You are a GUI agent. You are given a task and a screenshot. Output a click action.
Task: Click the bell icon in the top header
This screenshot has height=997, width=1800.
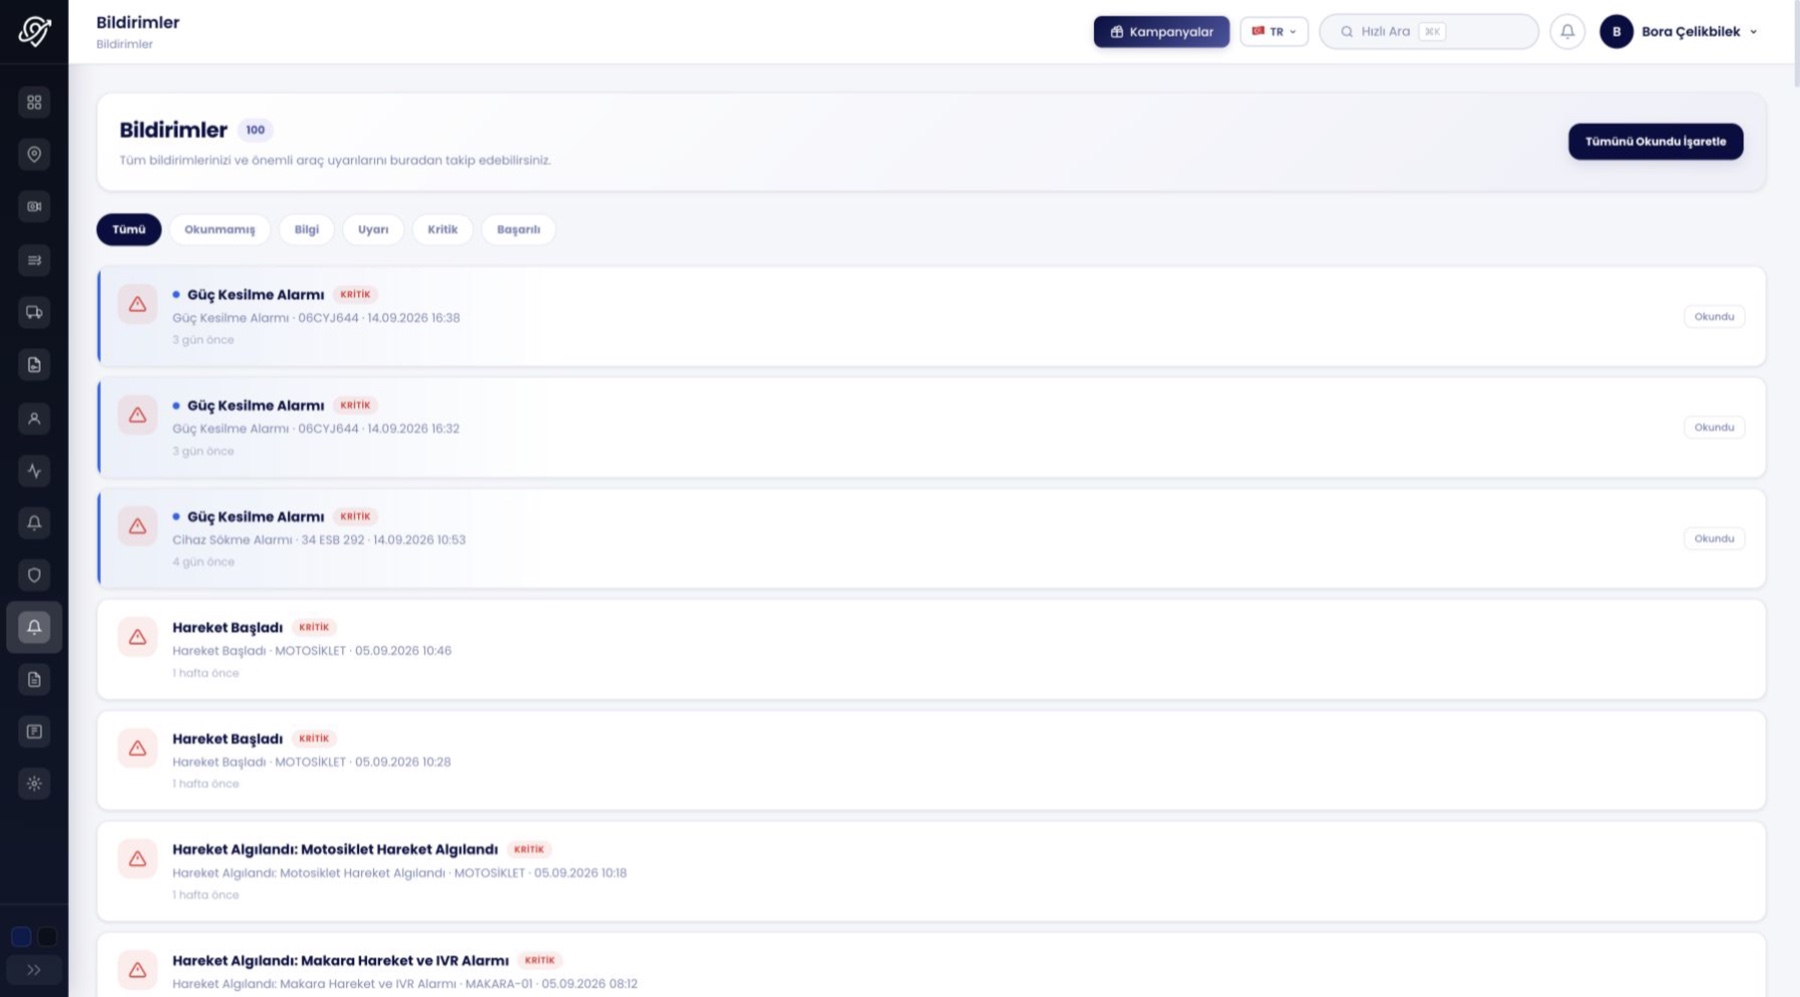point(1567,31)
